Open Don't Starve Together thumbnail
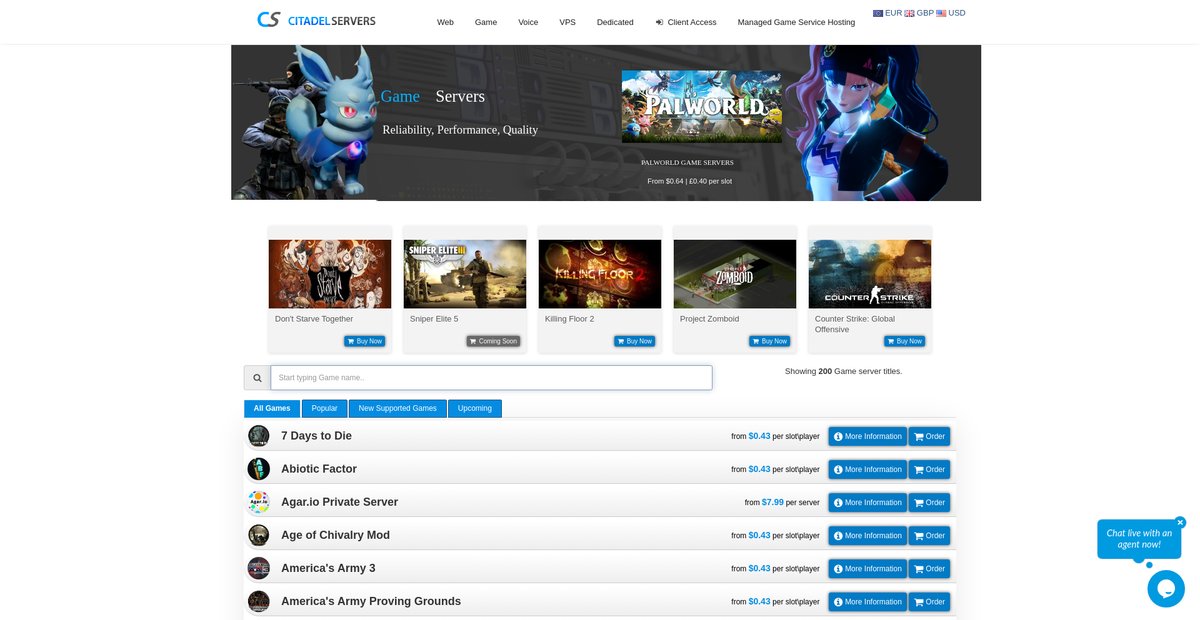 [x=330, y=274]
